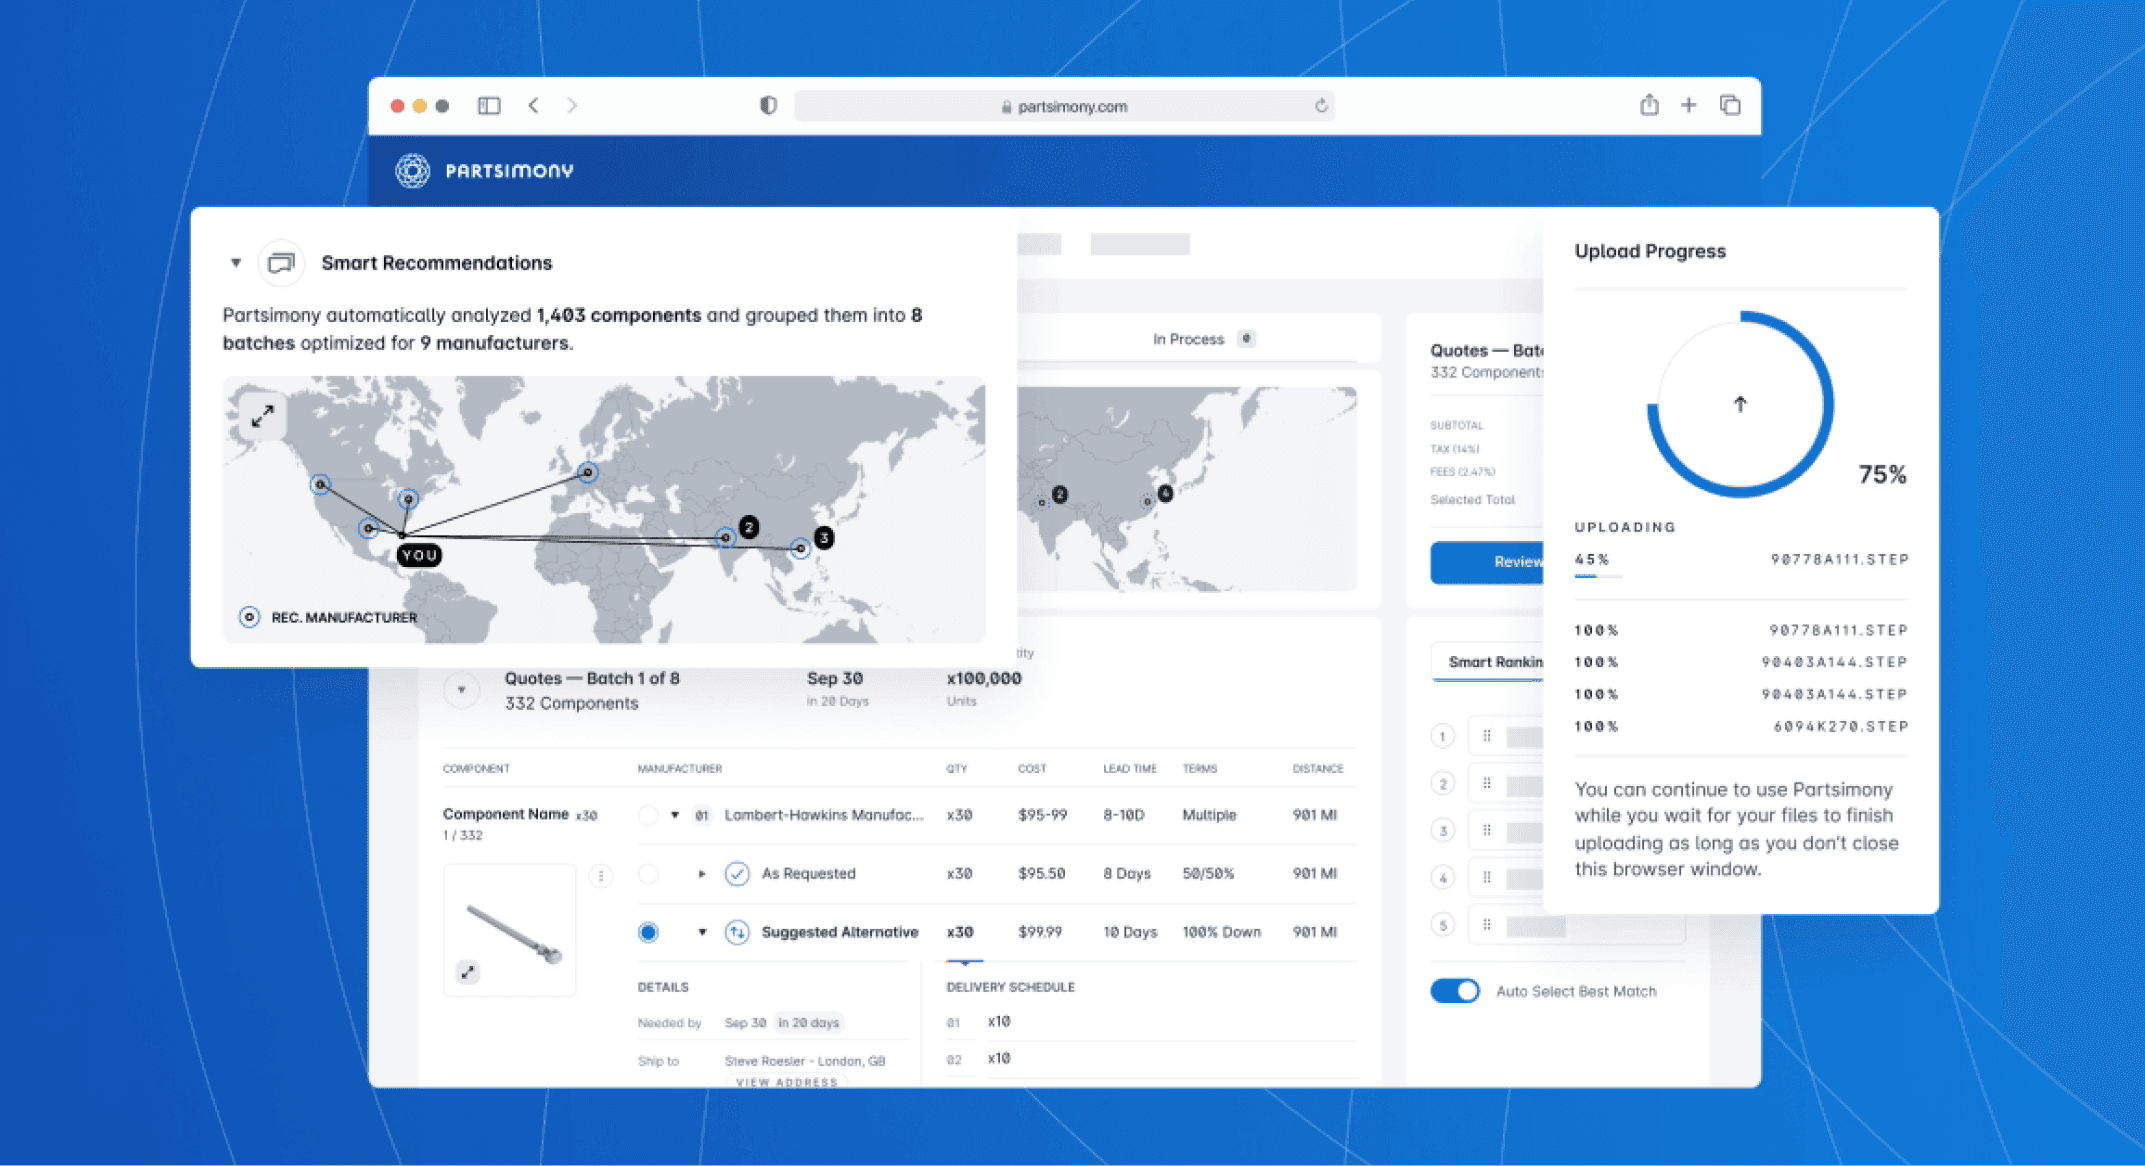The height and width of the screenshot is (1166, 2145).
Task: Reload the partsimony.com page
Action: click(x=1321, y=106)
